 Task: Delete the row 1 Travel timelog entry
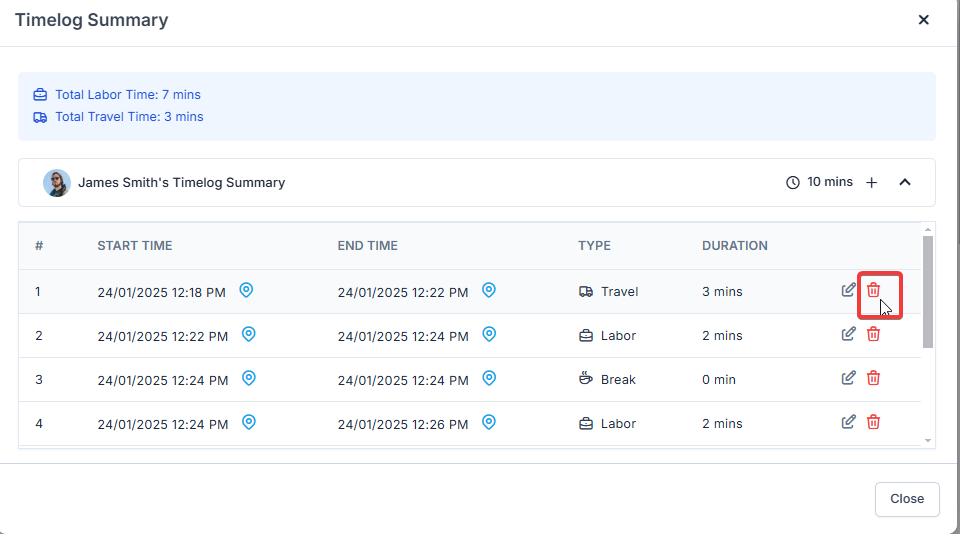pyautogui.click(x=873, y=290)
